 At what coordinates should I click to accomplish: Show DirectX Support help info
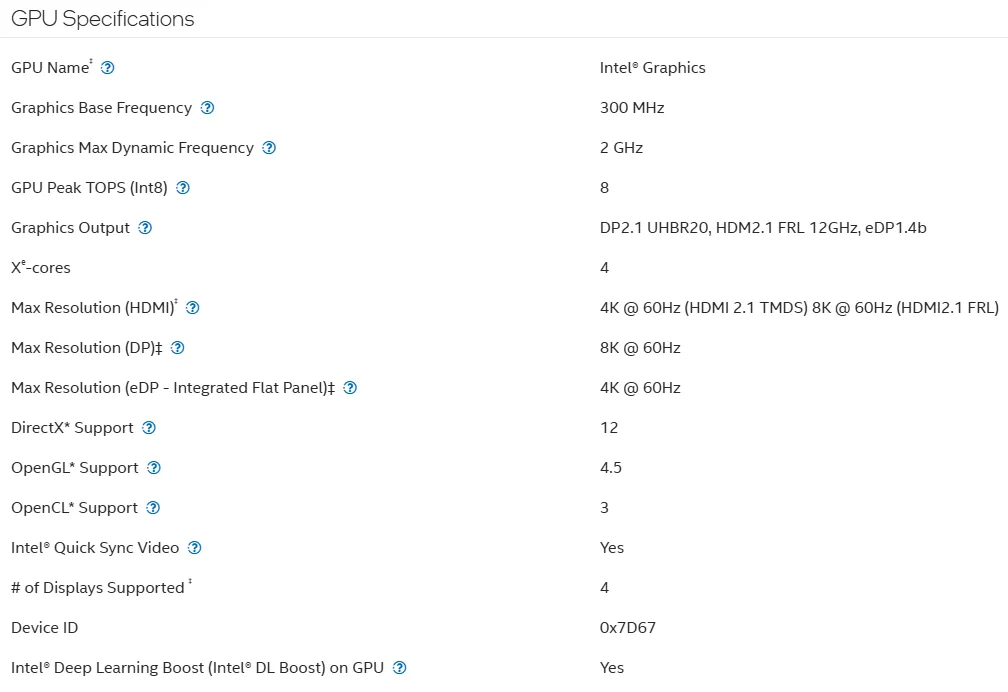[148, 428]
